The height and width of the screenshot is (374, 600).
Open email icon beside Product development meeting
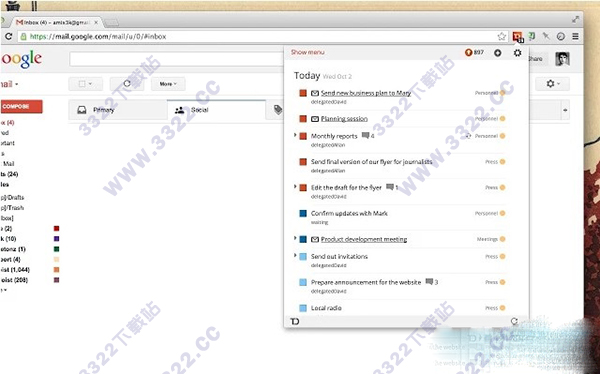315,239
